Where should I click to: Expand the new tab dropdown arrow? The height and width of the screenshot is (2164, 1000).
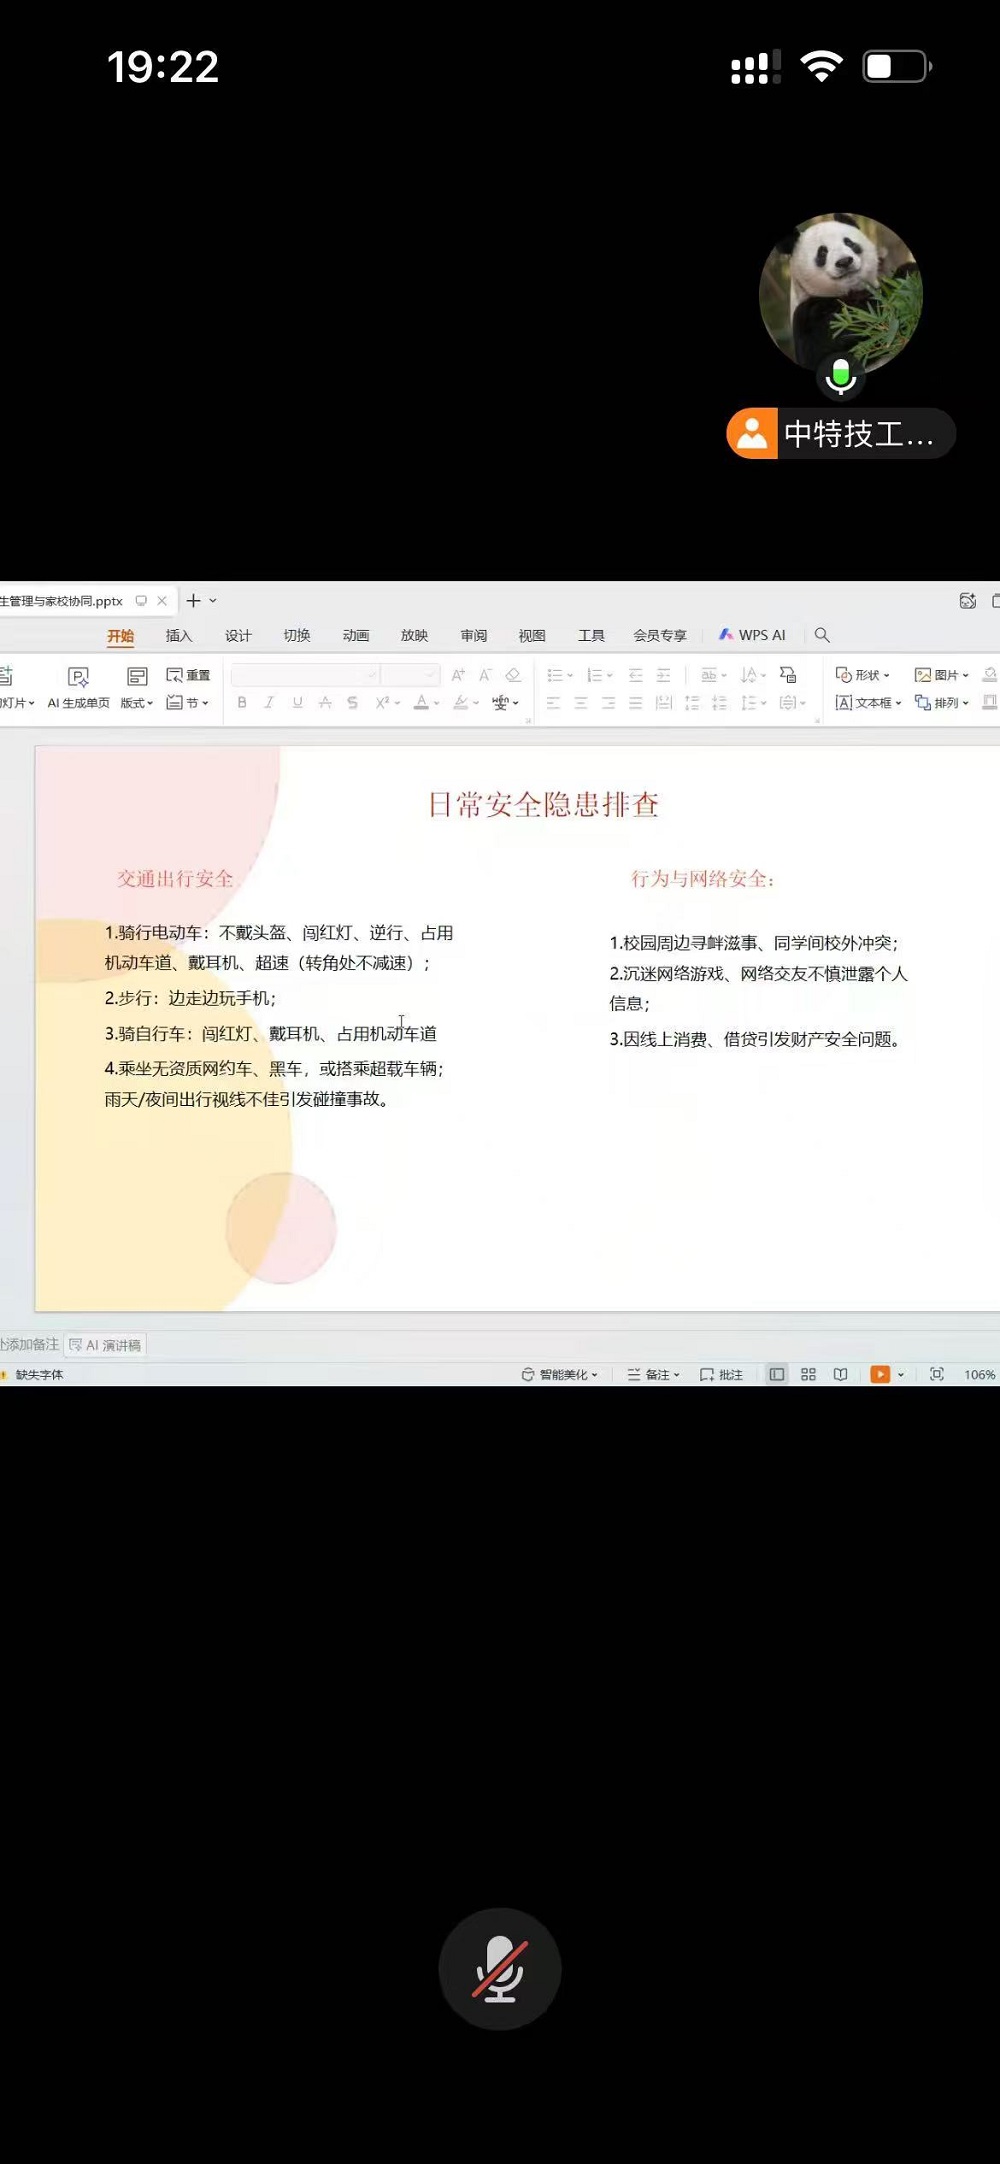213,601
